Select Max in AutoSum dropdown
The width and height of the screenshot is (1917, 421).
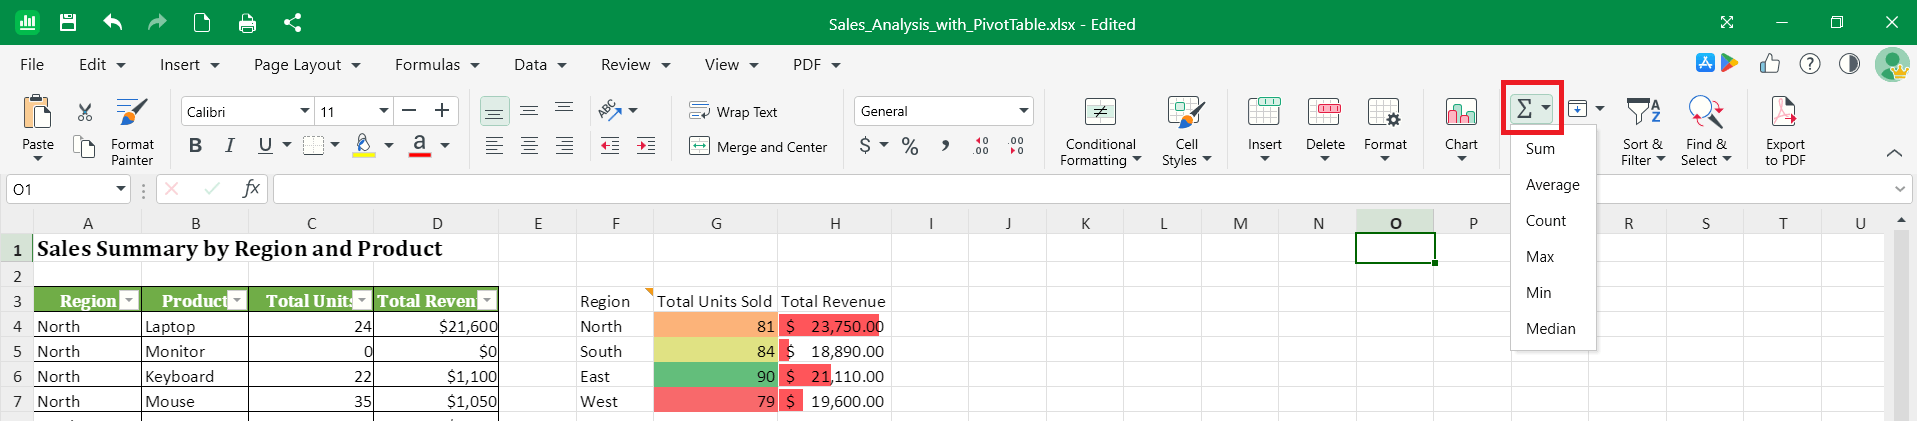pyautogui.click(x=1553, y=257)
